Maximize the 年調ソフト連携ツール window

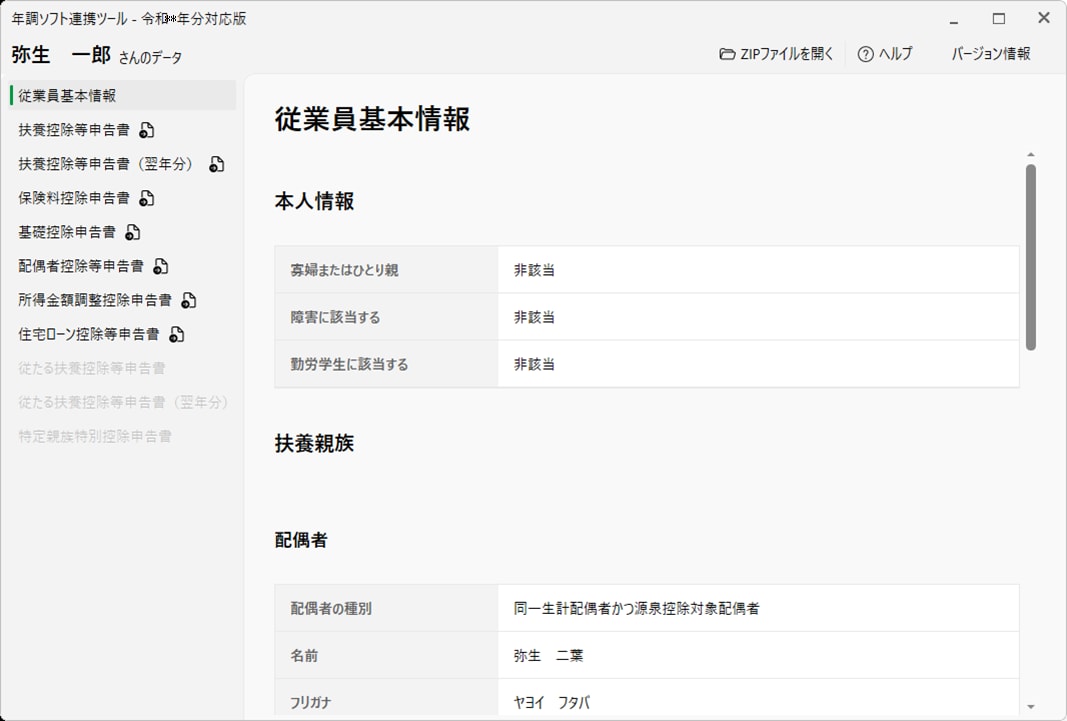(x=998, y=18)
